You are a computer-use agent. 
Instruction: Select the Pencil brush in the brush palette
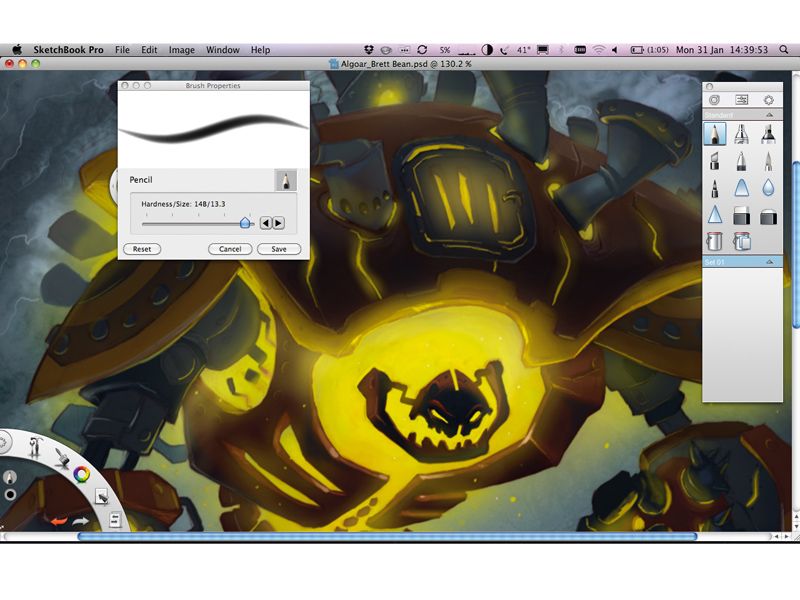point(714,134)
